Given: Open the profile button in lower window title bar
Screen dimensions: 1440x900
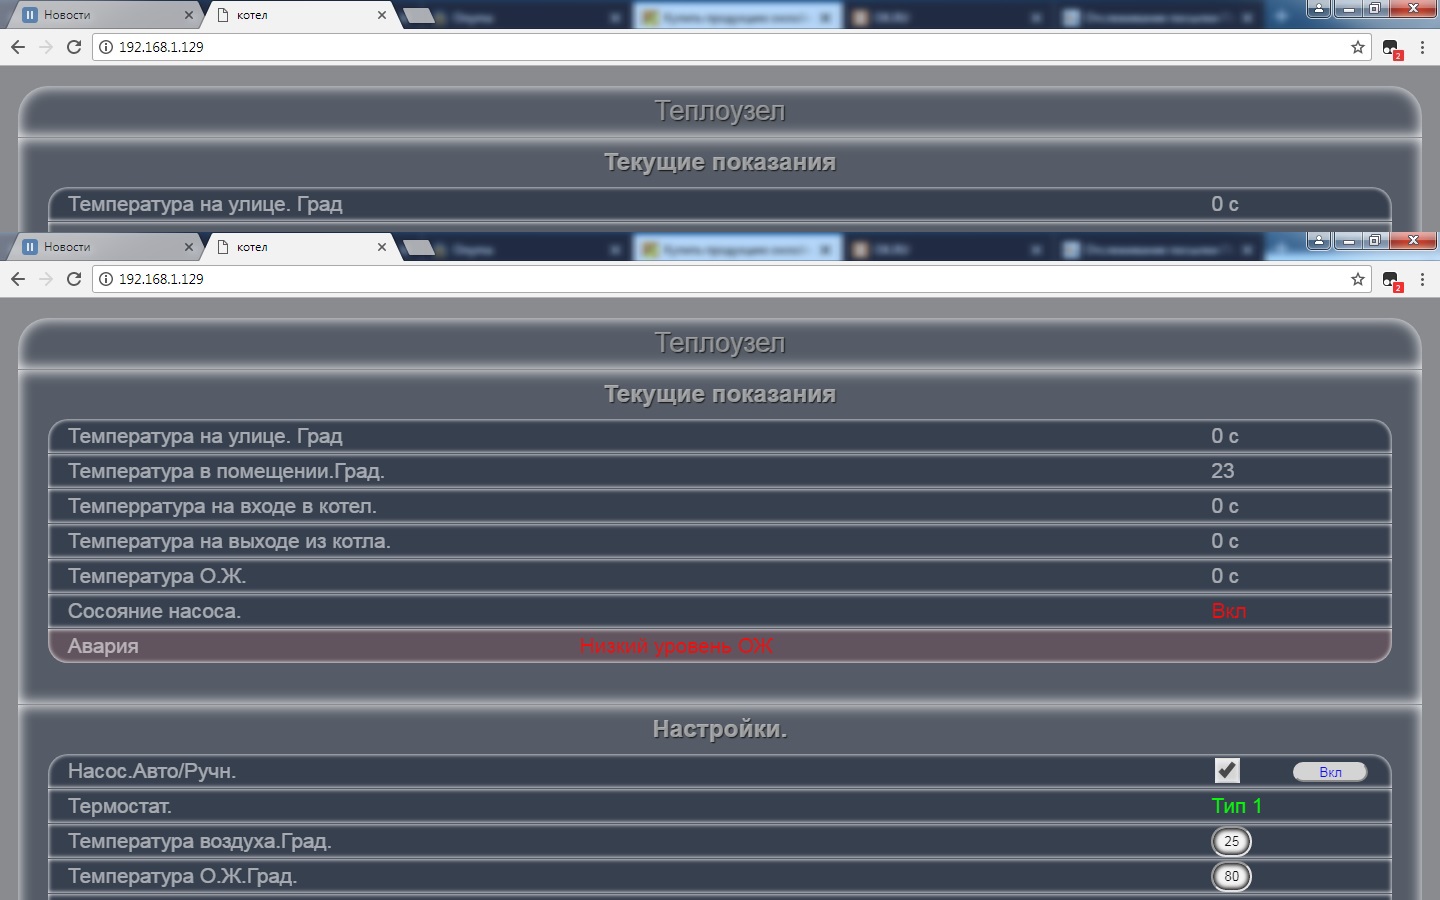Looking at the screenshot, I should click(x=1319, y=240).
